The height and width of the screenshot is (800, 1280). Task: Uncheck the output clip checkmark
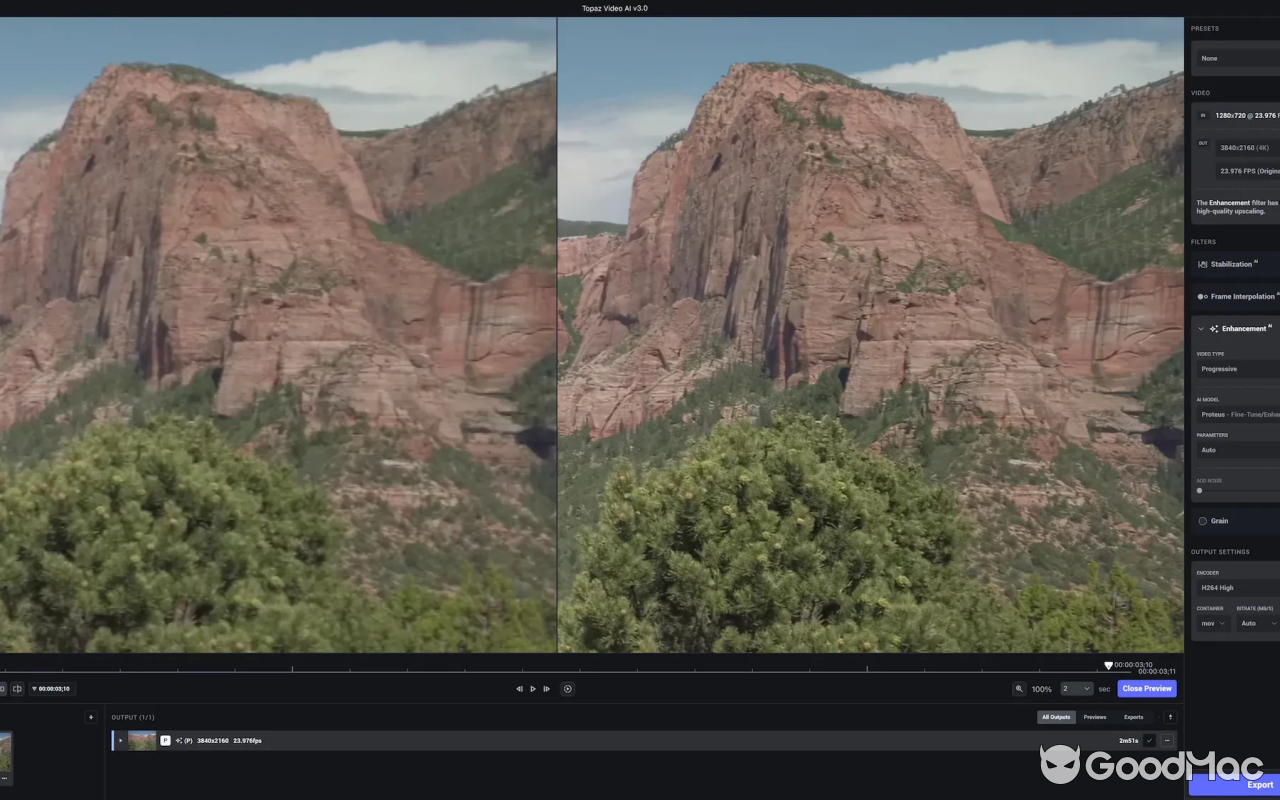[x=1147, y=740]
